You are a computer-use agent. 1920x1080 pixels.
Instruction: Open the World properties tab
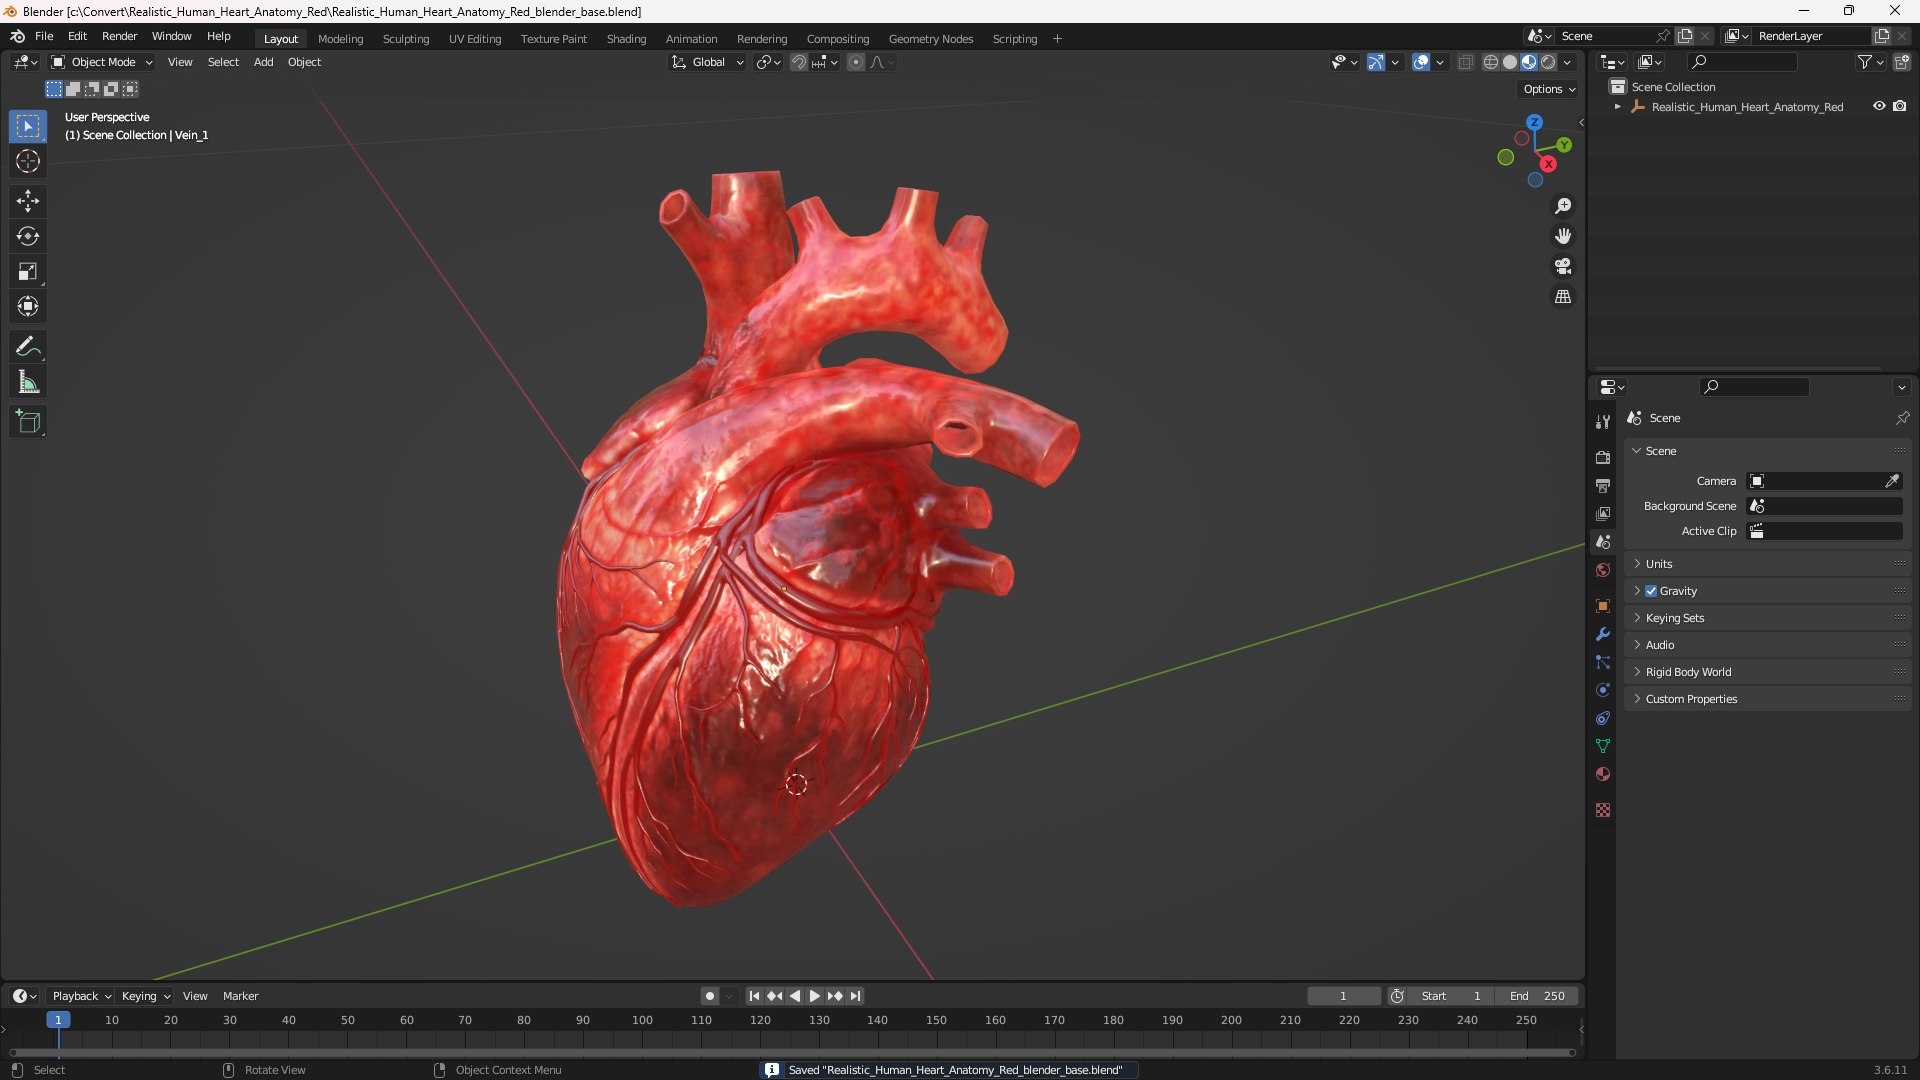coord(1603,570)
